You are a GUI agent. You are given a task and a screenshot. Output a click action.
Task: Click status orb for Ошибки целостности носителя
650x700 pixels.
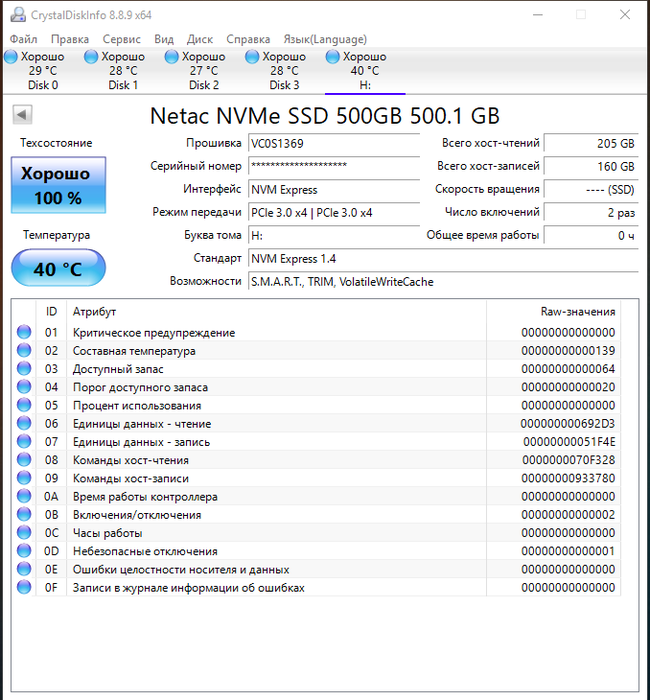click(x=24, y=569)
